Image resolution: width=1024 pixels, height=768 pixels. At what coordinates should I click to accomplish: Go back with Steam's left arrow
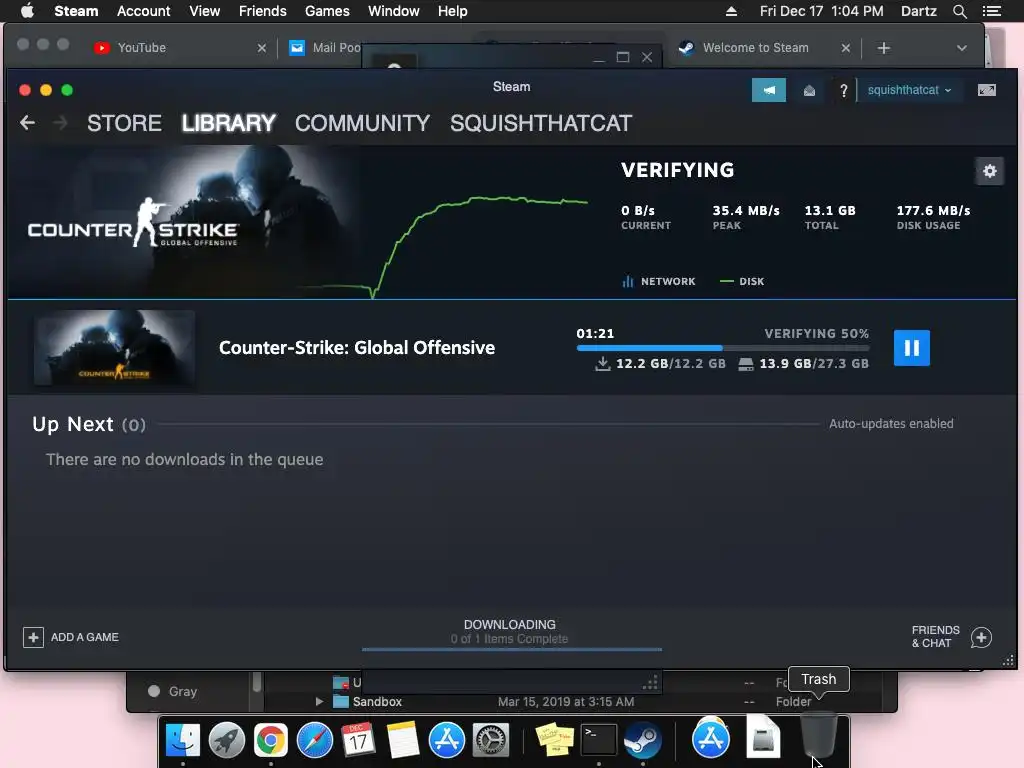tap(27, 122)
